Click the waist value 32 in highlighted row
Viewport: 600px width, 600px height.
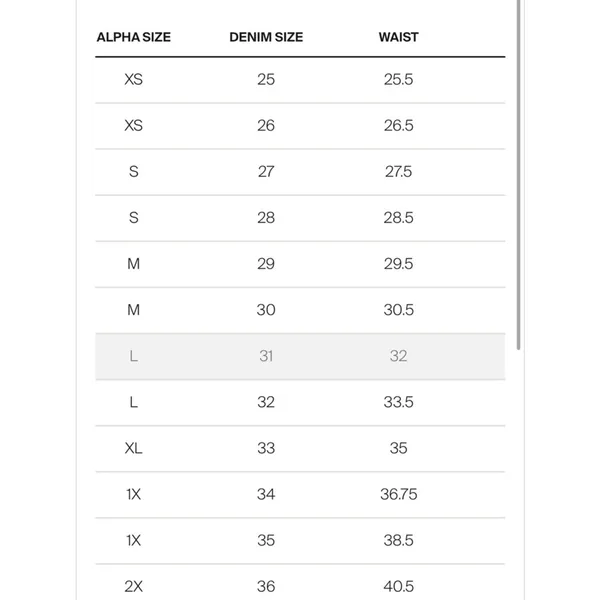[x=398, y=356]
